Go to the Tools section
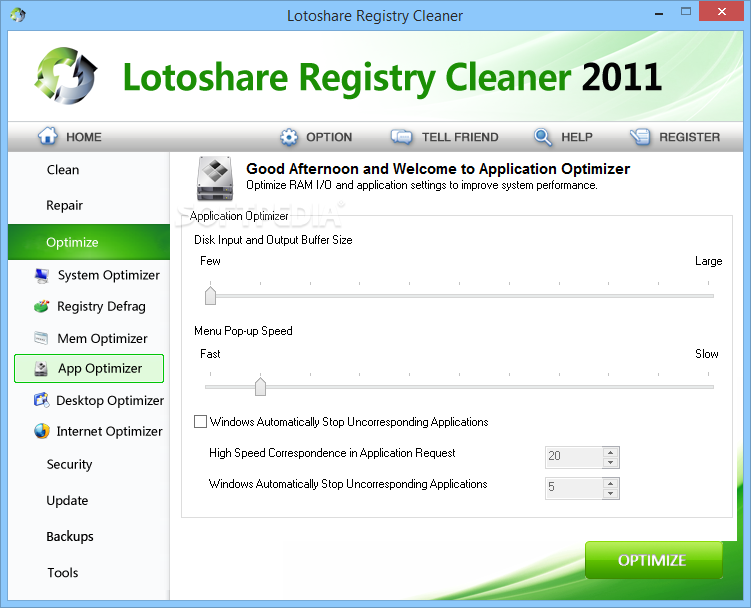The width and height of the screenshot is (751, 608). coord(63,573)
